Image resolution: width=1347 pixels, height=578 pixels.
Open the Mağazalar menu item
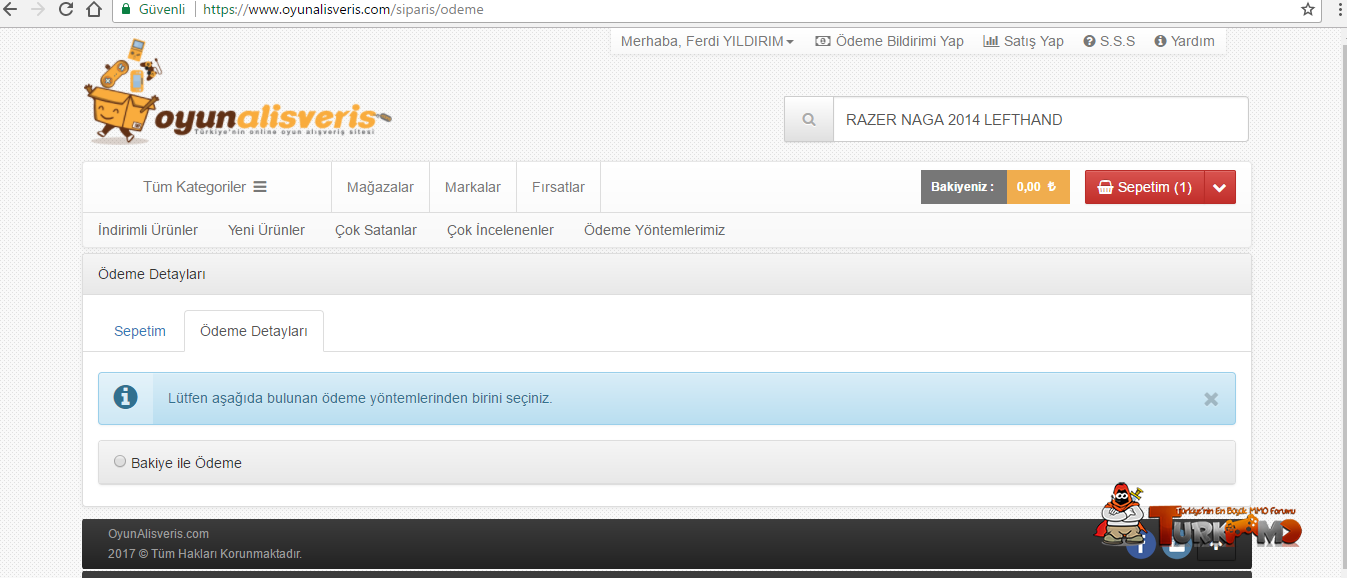coord(380,187)
